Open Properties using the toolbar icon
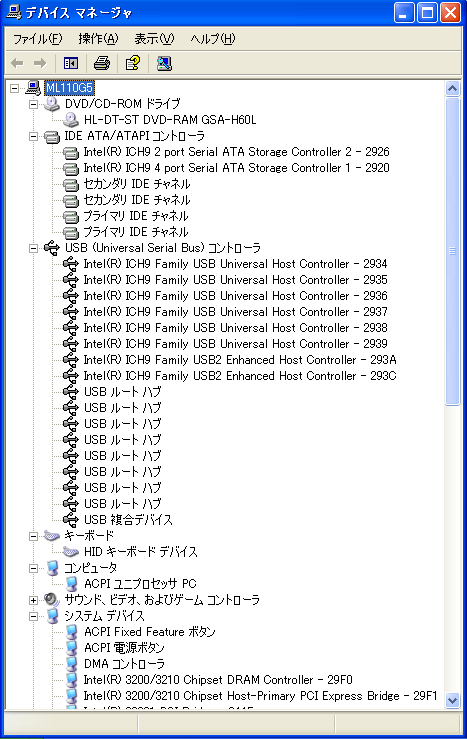This screenshot has height=739, width=467. [133, 63]
